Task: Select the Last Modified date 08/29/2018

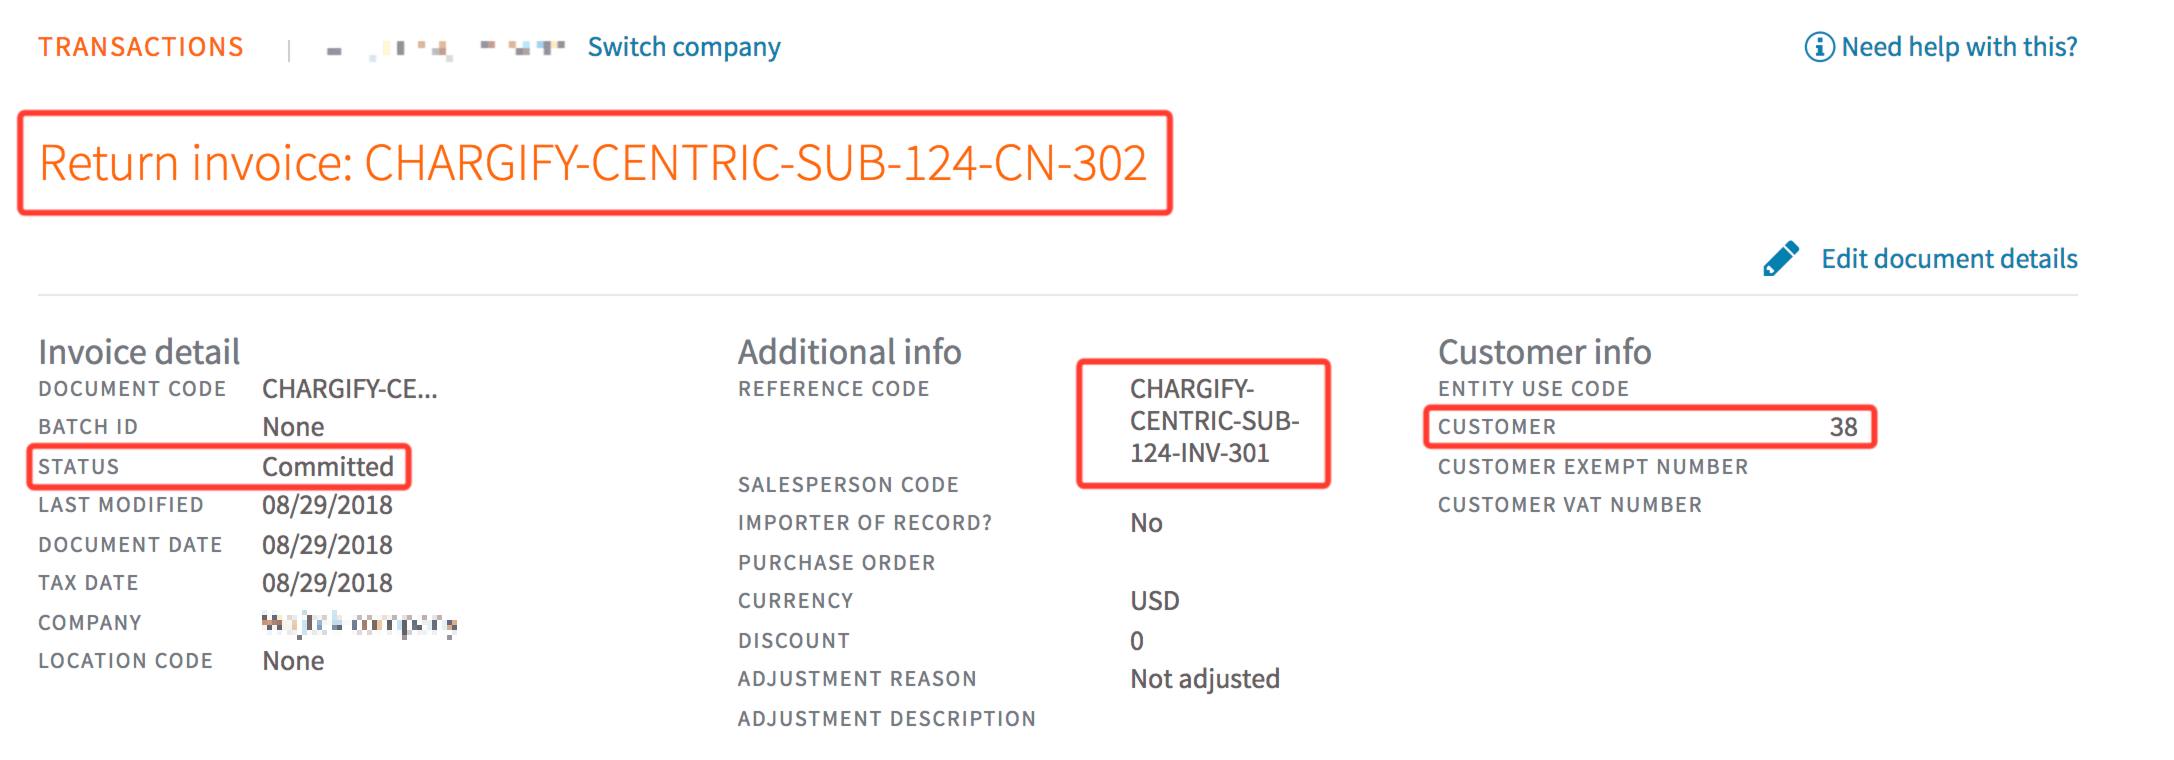Action: click(327, 505)
